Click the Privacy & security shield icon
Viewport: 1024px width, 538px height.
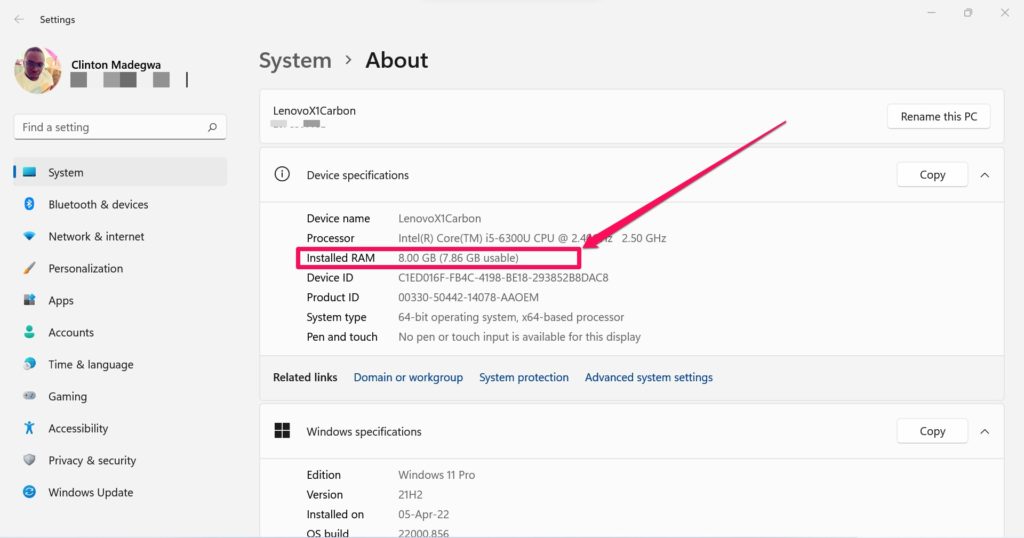(x=29, y=460)
